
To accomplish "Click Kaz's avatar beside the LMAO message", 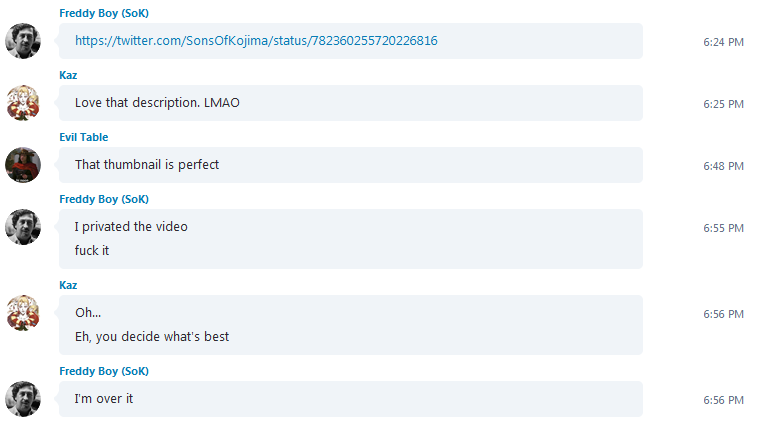I will click(23, 103).
